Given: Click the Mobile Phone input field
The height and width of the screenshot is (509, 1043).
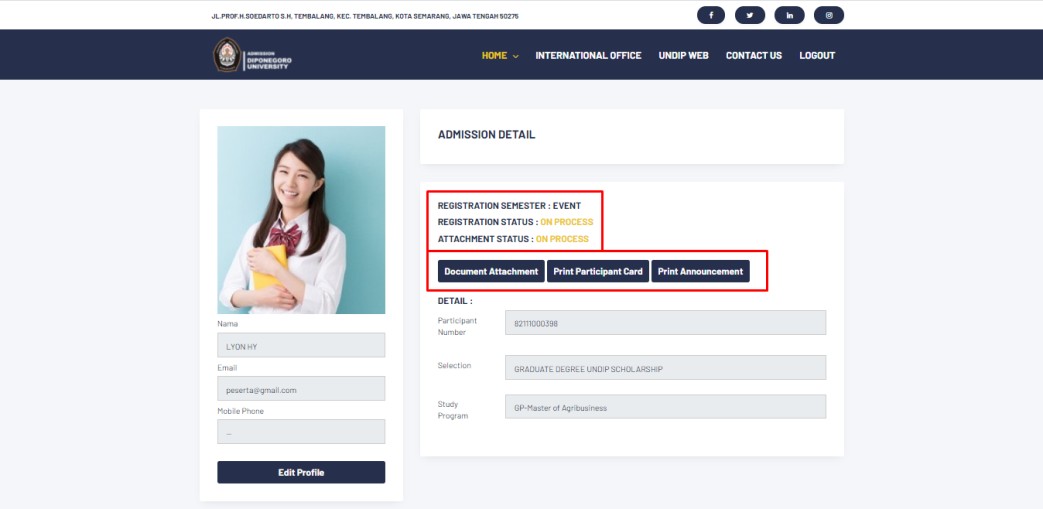Looking at the screenshot, I should 301,432.
